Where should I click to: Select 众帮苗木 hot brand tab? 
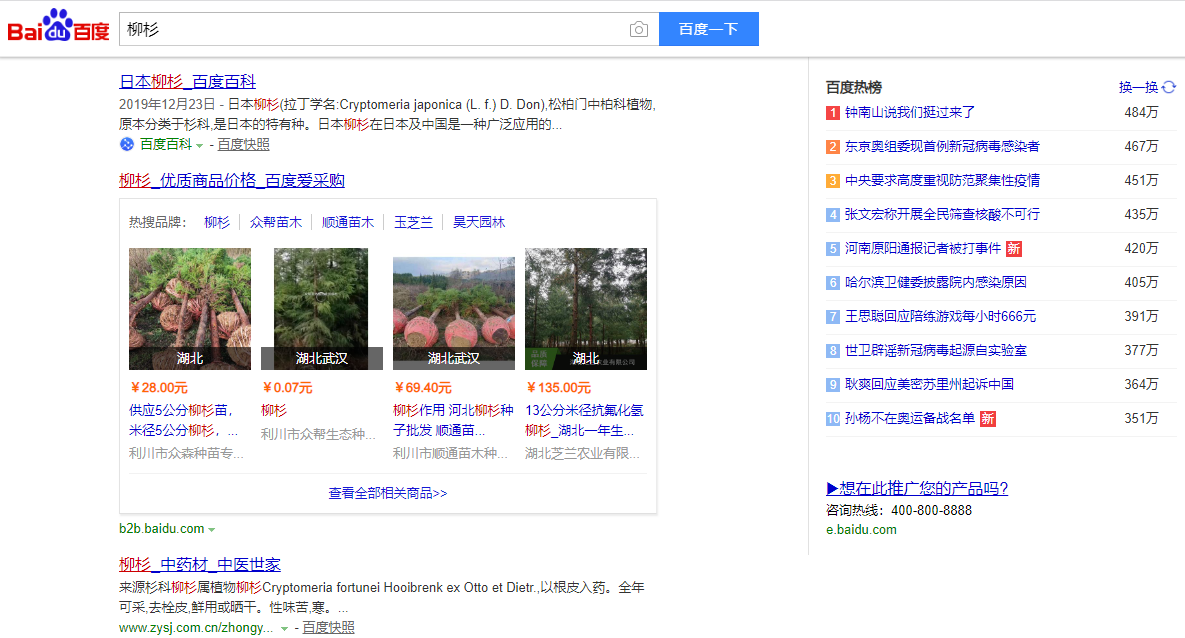point(276,222)
